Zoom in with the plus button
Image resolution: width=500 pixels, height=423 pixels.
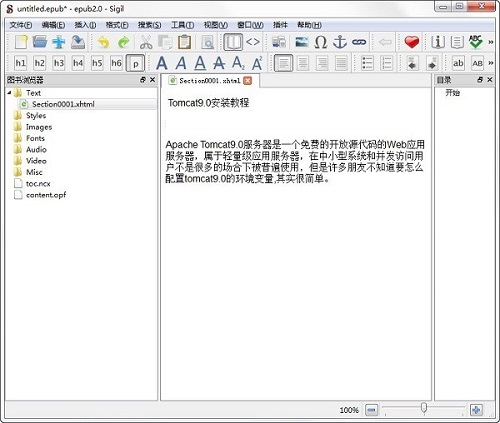[476, 410]
